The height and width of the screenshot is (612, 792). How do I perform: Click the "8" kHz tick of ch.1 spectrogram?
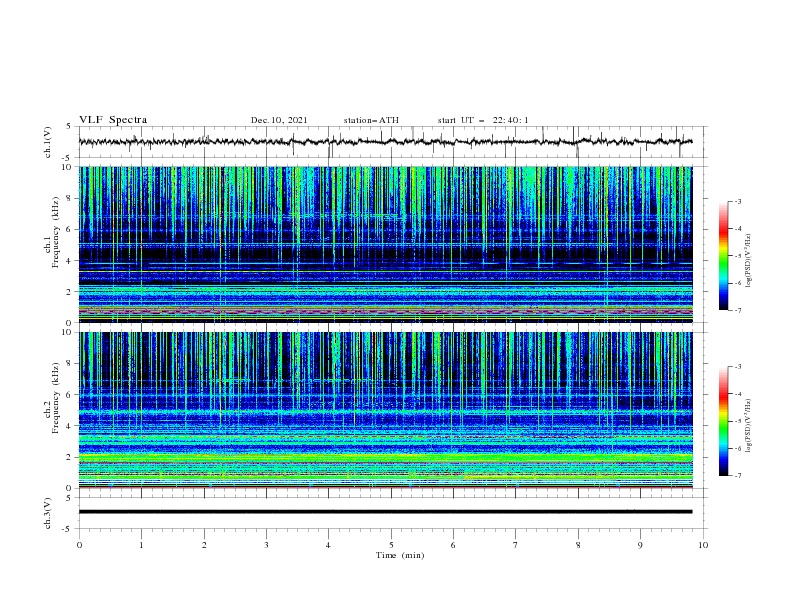(x=70, y=198)
